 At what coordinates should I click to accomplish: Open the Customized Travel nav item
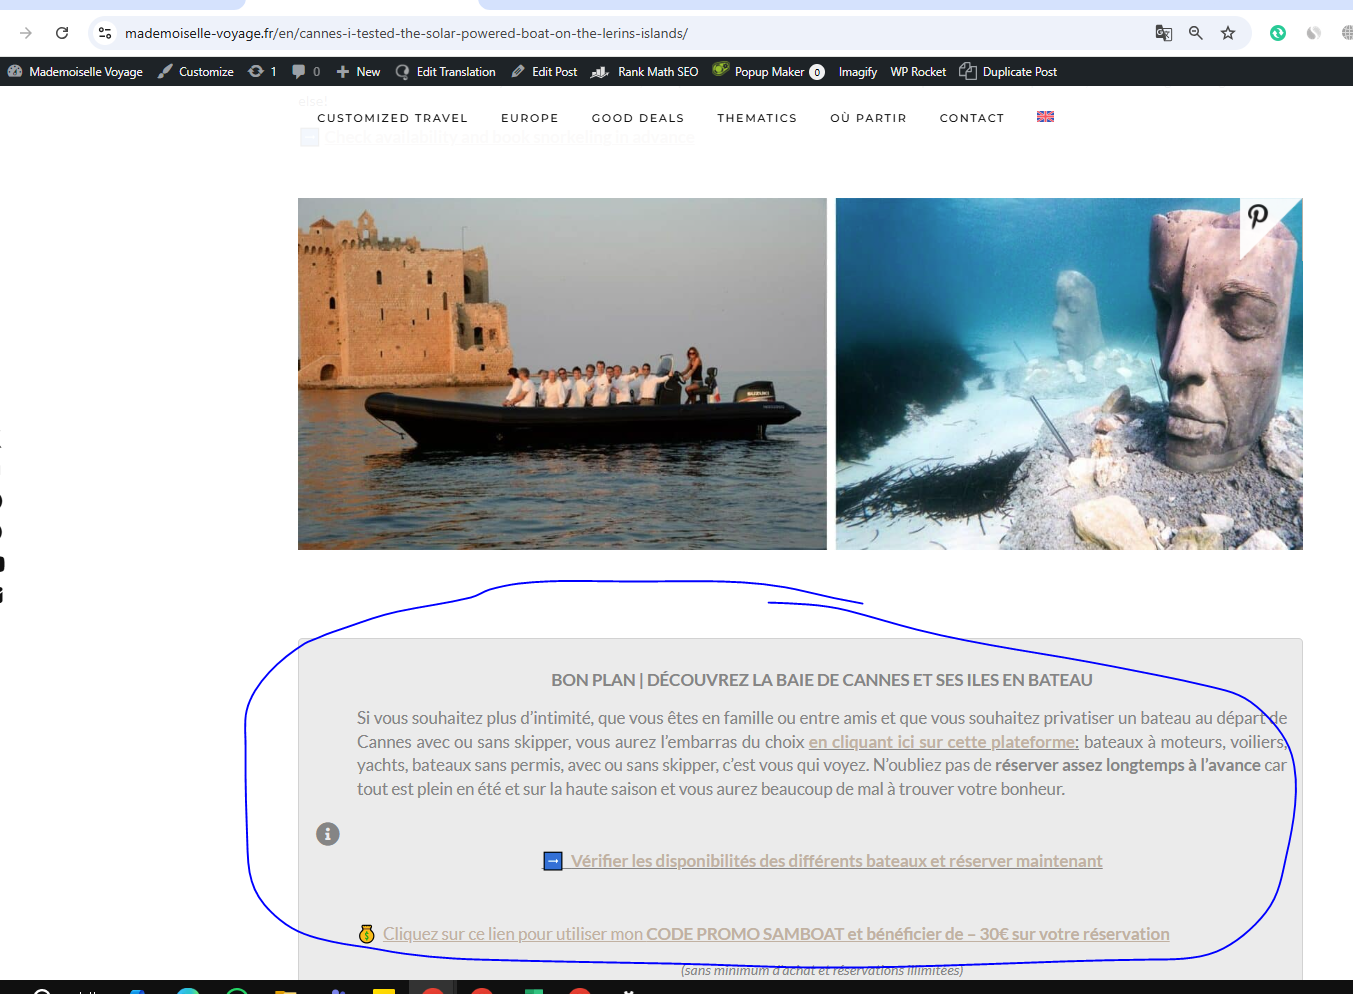click(x=393, y=118)
